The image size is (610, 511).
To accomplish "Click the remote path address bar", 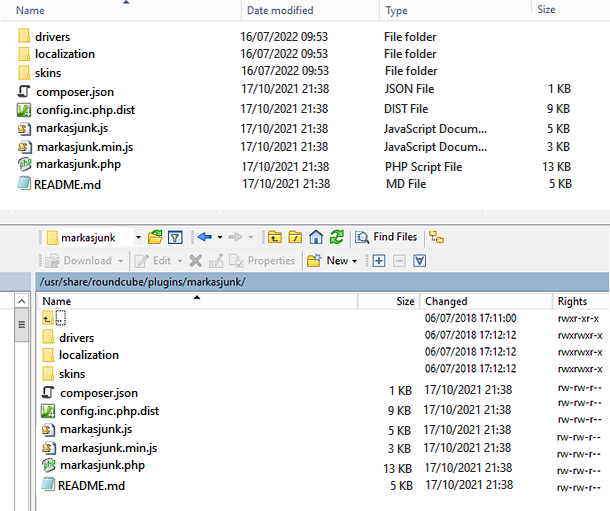I will pos(300,282).
